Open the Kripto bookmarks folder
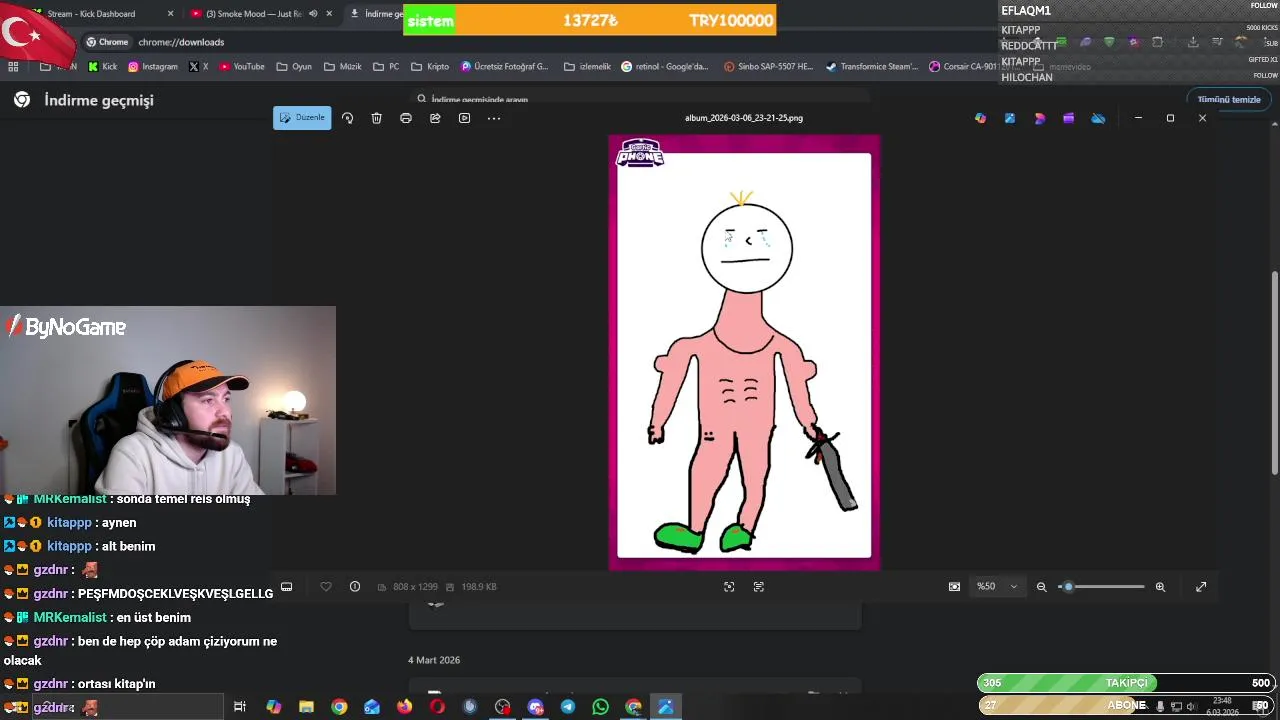Screen dimensions: 1280x720 click(x=429, y=67)
